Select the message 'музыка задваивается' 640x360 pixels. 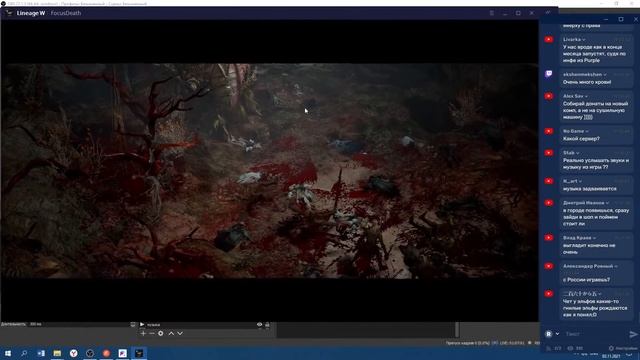(589, 189)
